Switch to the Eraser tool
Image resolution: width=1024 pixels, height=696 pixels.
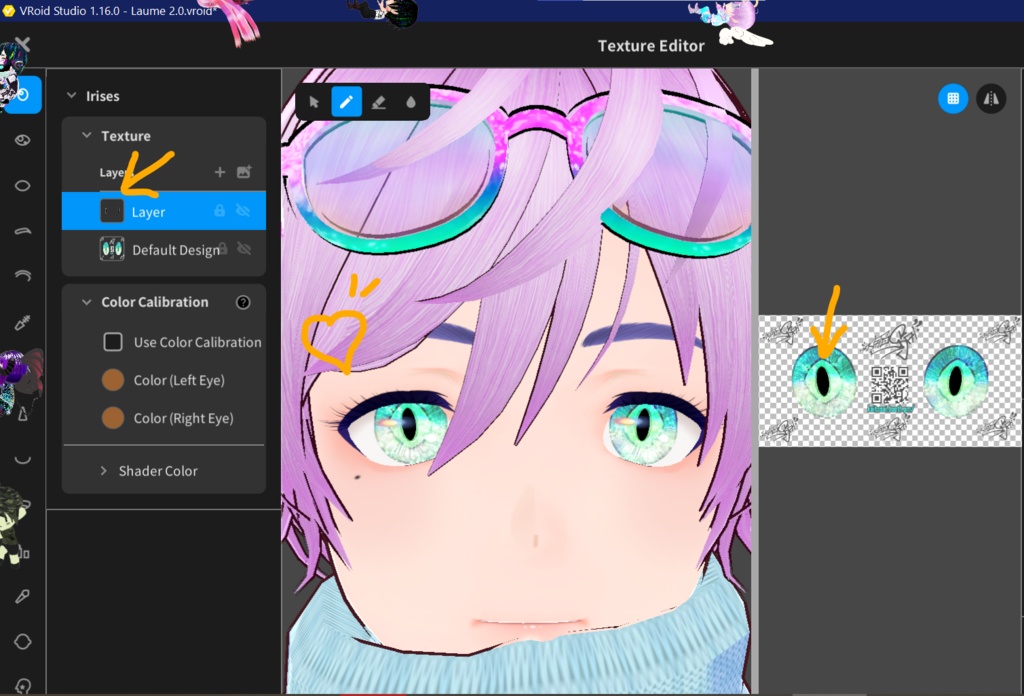tap(379, 102)
